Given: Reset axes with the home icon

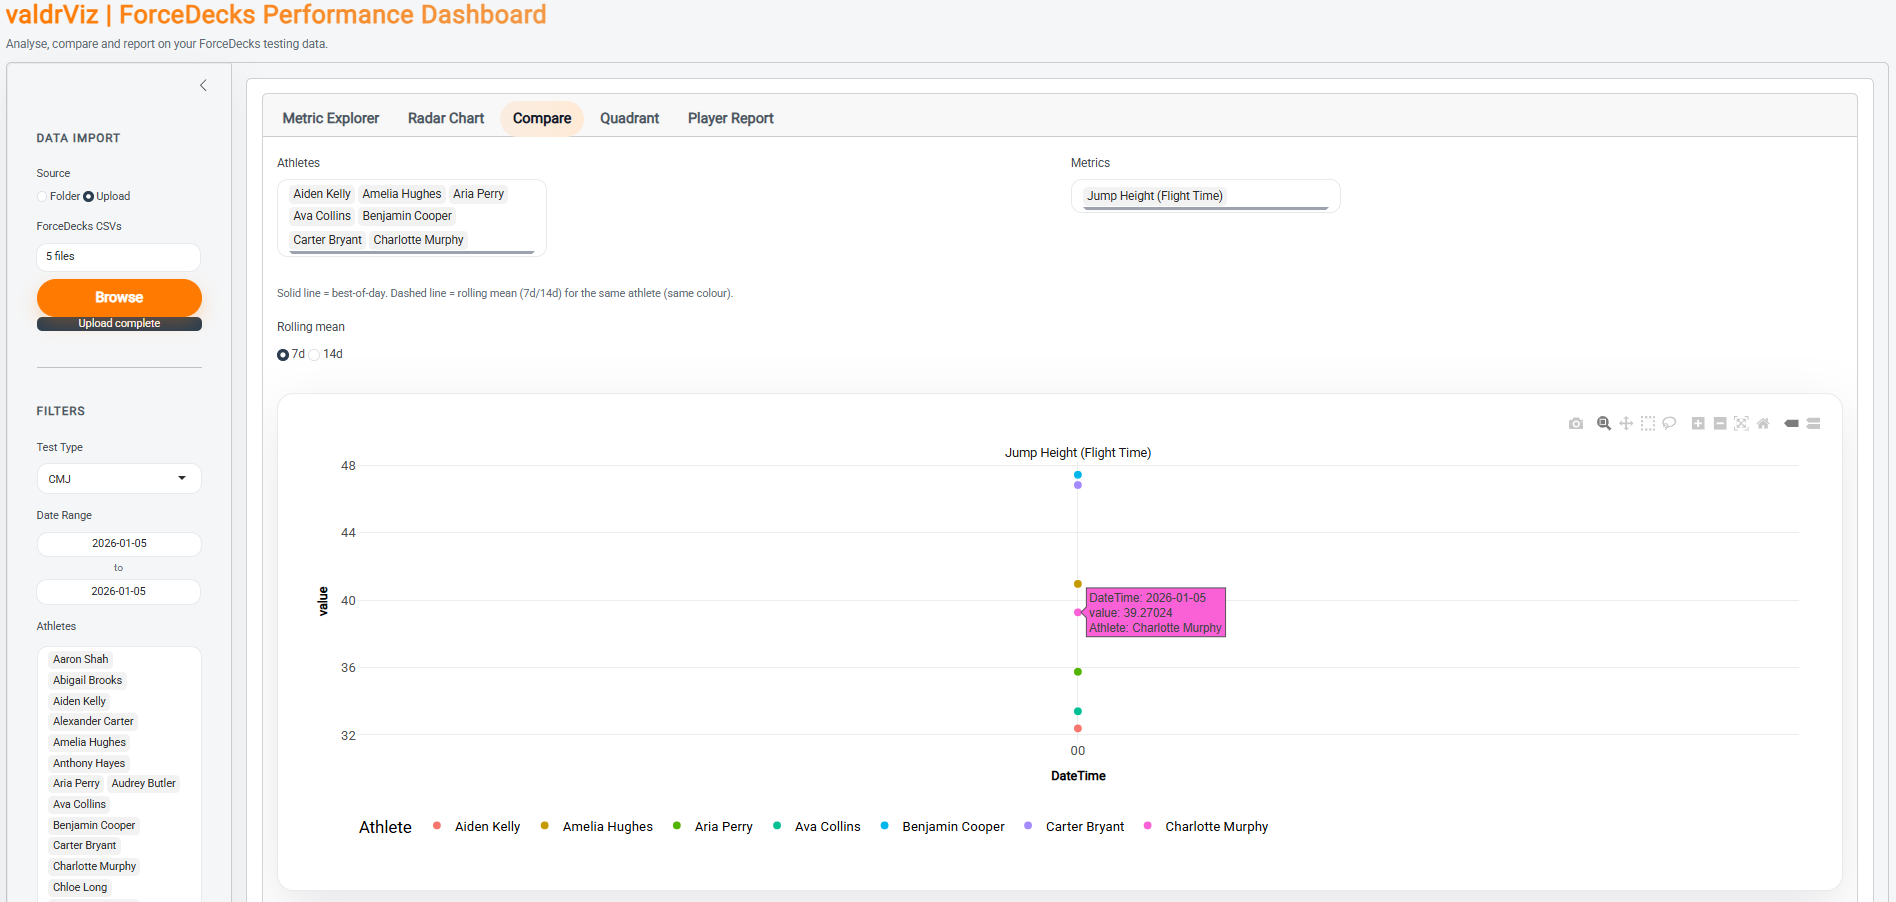Looking at the screenshot, I should 1763,424.
